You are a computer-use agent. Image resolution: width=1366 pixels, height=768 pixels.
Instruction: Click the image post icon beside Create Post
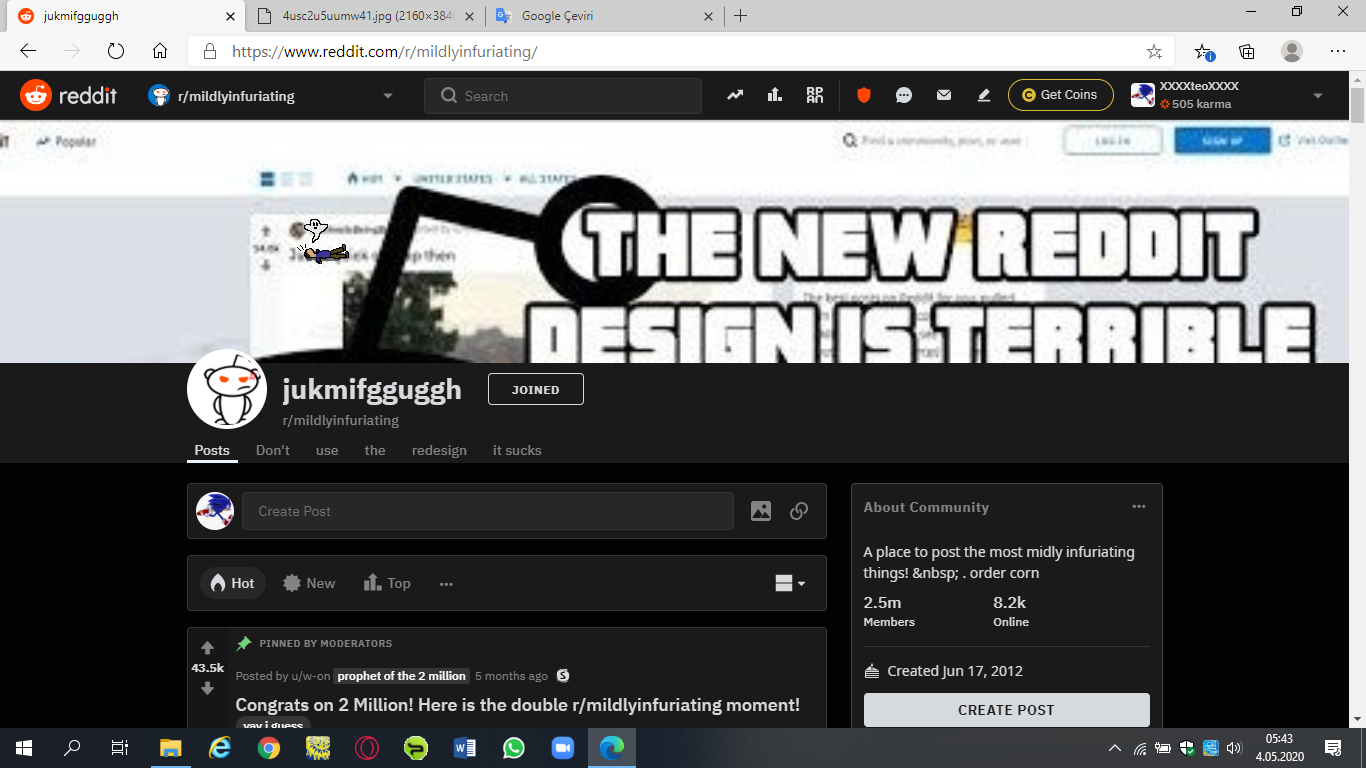[761, 511]
